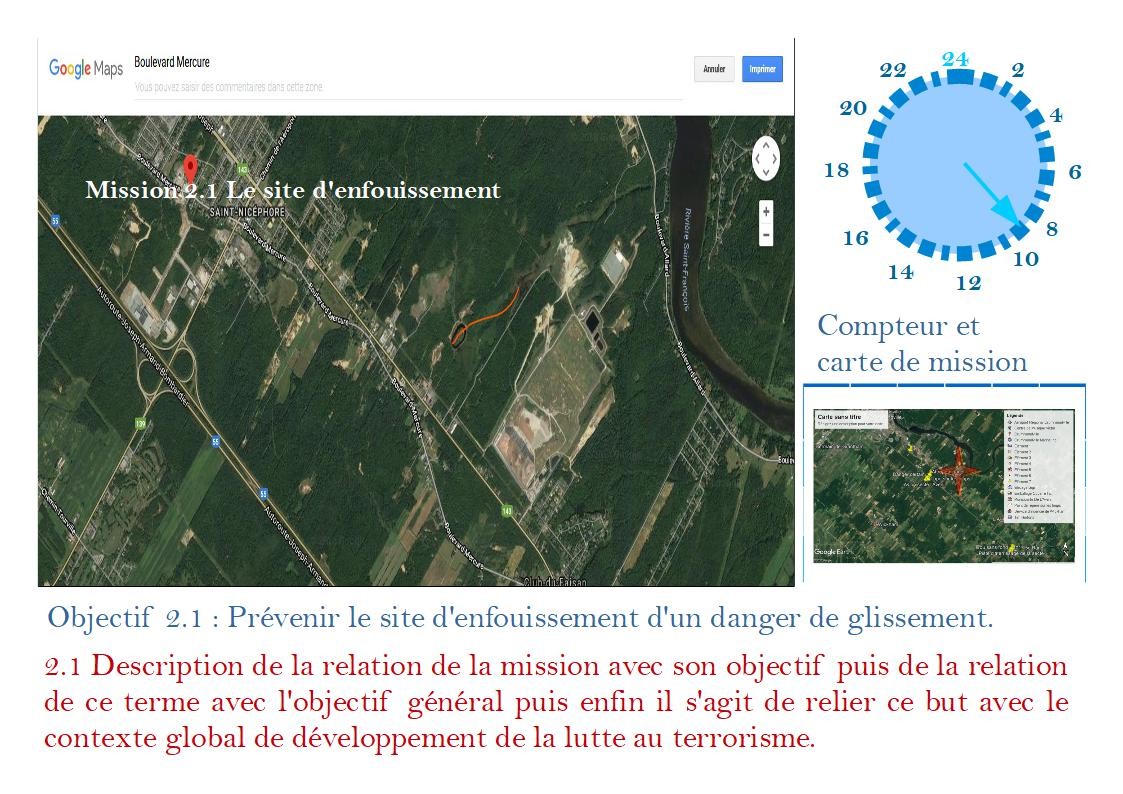Click the Saint-Nicéphore map label

point(246,213)
